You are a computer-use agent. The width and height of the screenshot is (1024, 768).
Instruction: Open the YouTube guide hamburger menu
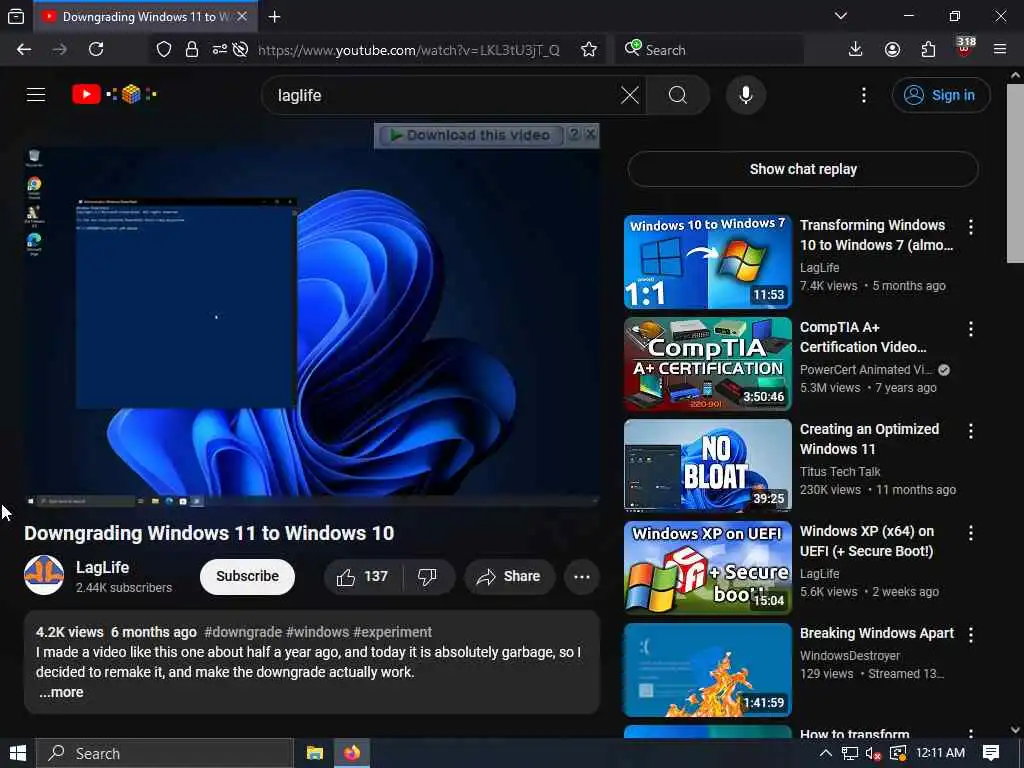tap(36, 95)
